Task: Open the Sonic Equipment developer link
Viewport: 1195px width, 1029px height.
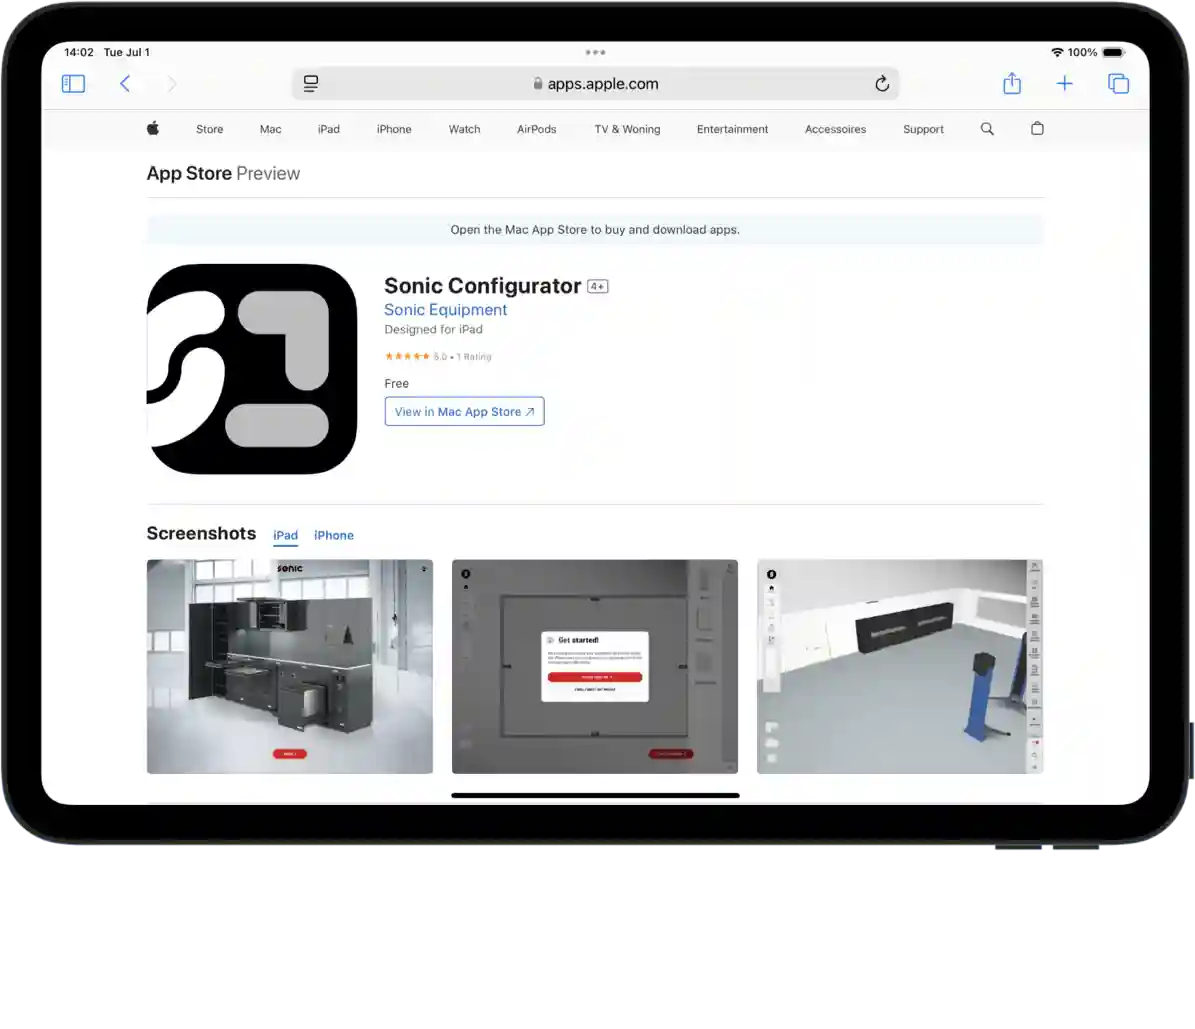Action: coord(445,309)
